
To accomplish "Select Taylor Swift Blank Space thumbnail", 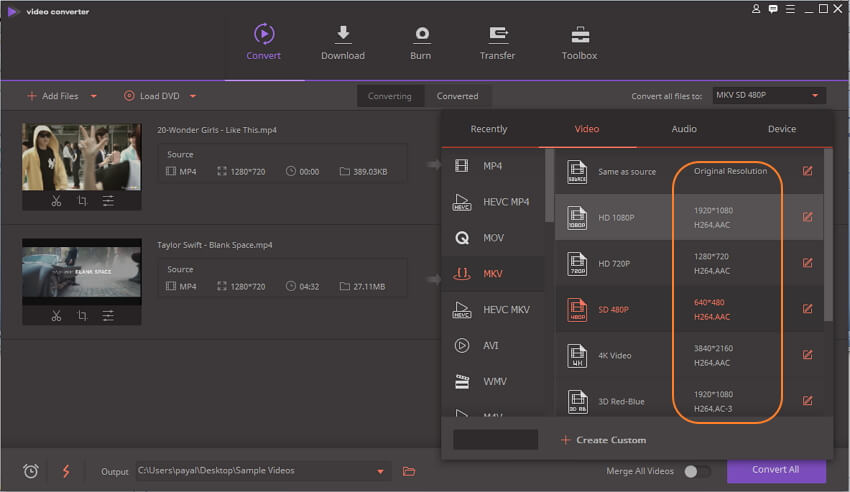I will point(81,272).
